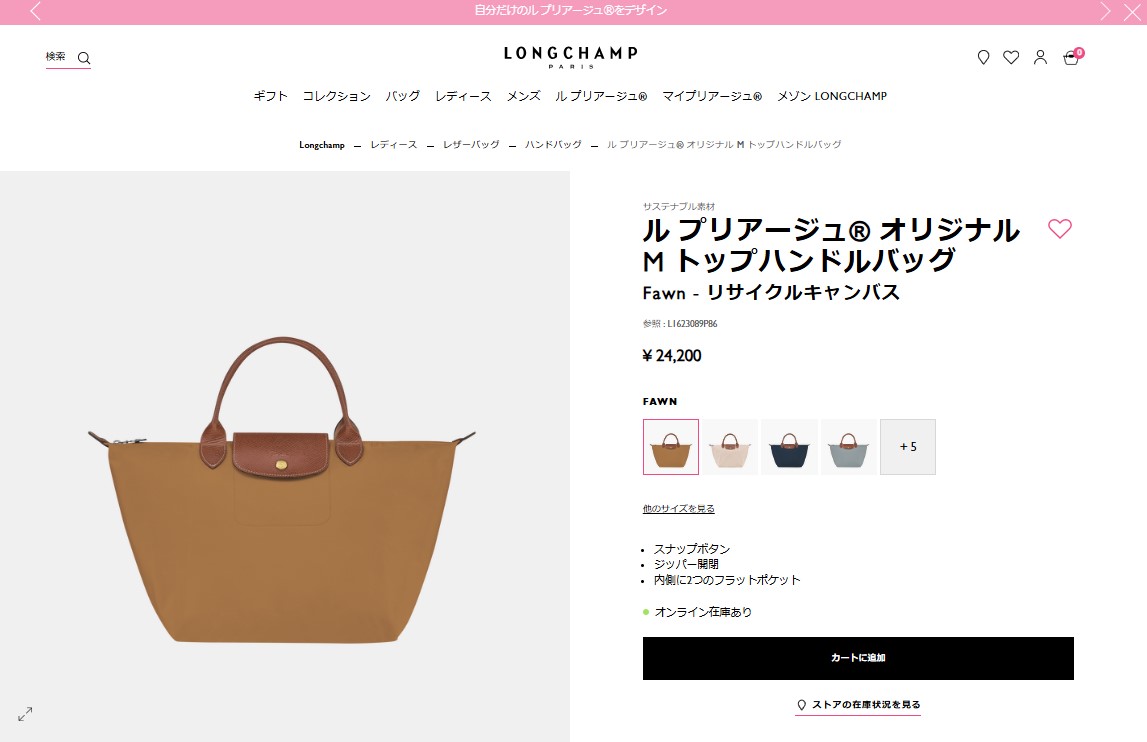The image size is (1147, 742).
Task: Expand the product image to fullscreen
Action: [25, 713]
